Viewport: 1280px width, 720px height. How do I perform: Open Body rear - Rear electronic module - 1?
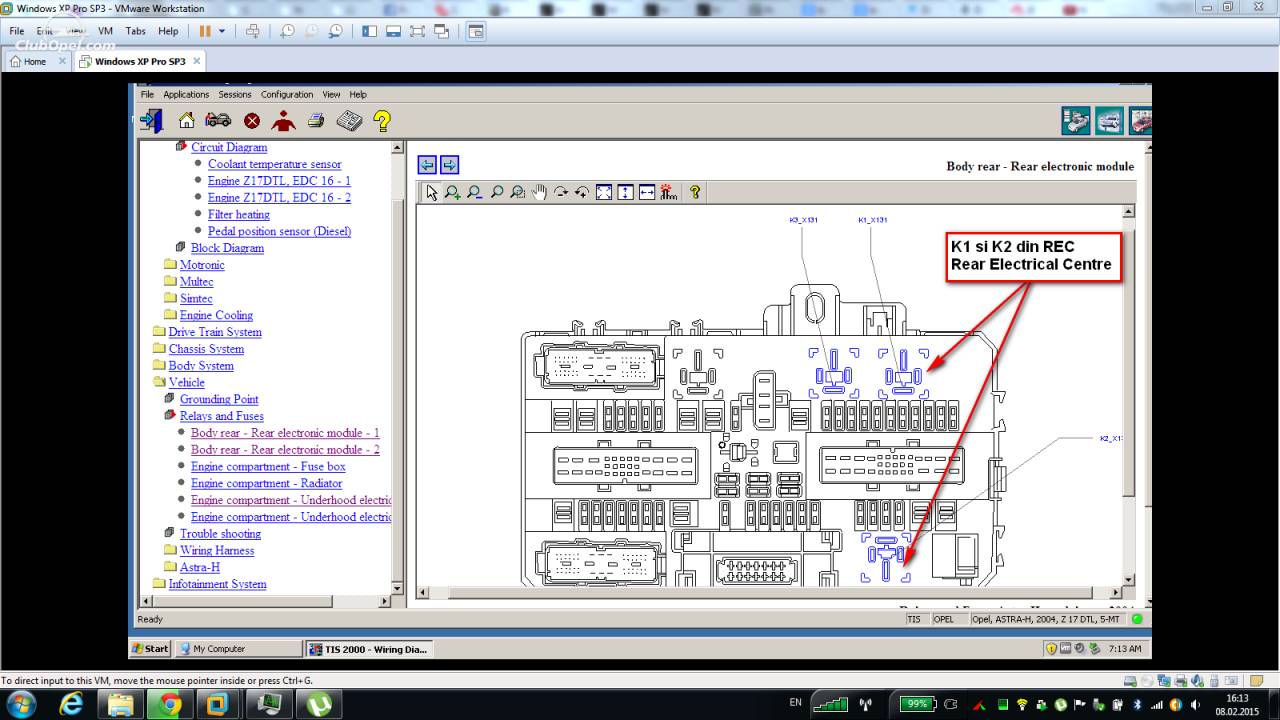pyautogui.click(x=285, y=433)
